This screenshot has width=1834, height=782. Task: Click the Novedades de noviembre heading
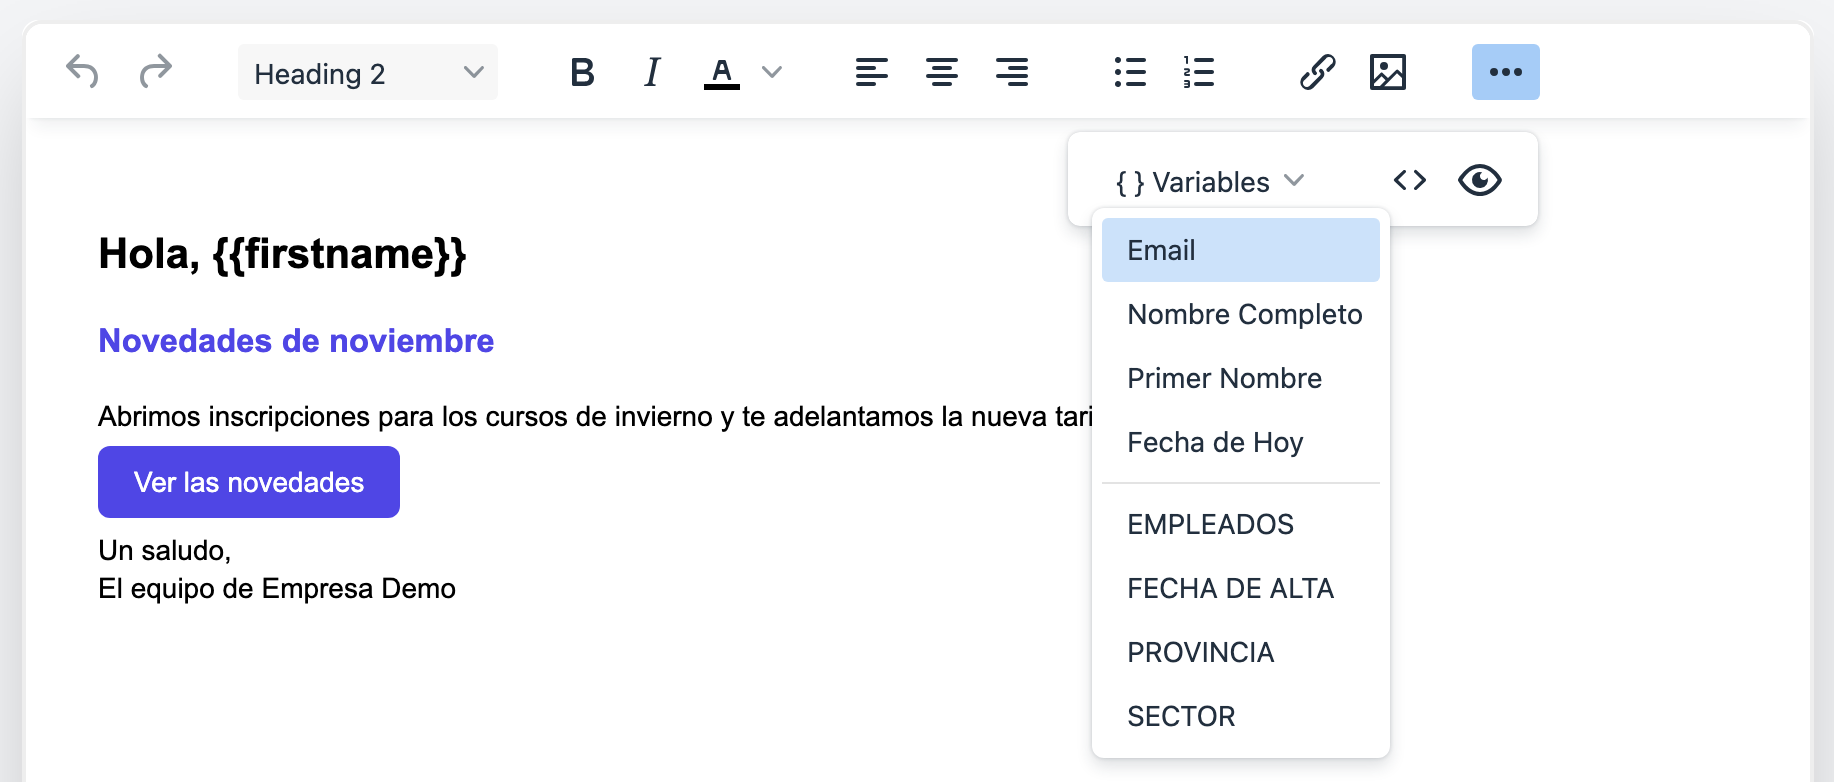pos(296,341)
